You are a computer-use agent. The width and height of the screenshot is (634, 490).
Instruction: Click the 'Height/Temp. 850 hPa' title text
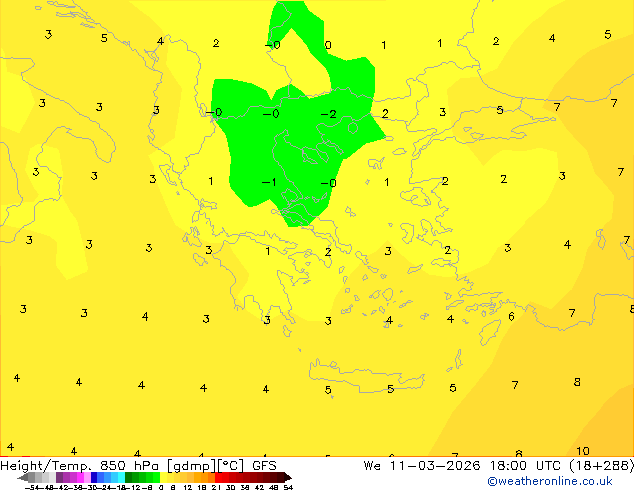pyautogui.click(x=81, y=466)
